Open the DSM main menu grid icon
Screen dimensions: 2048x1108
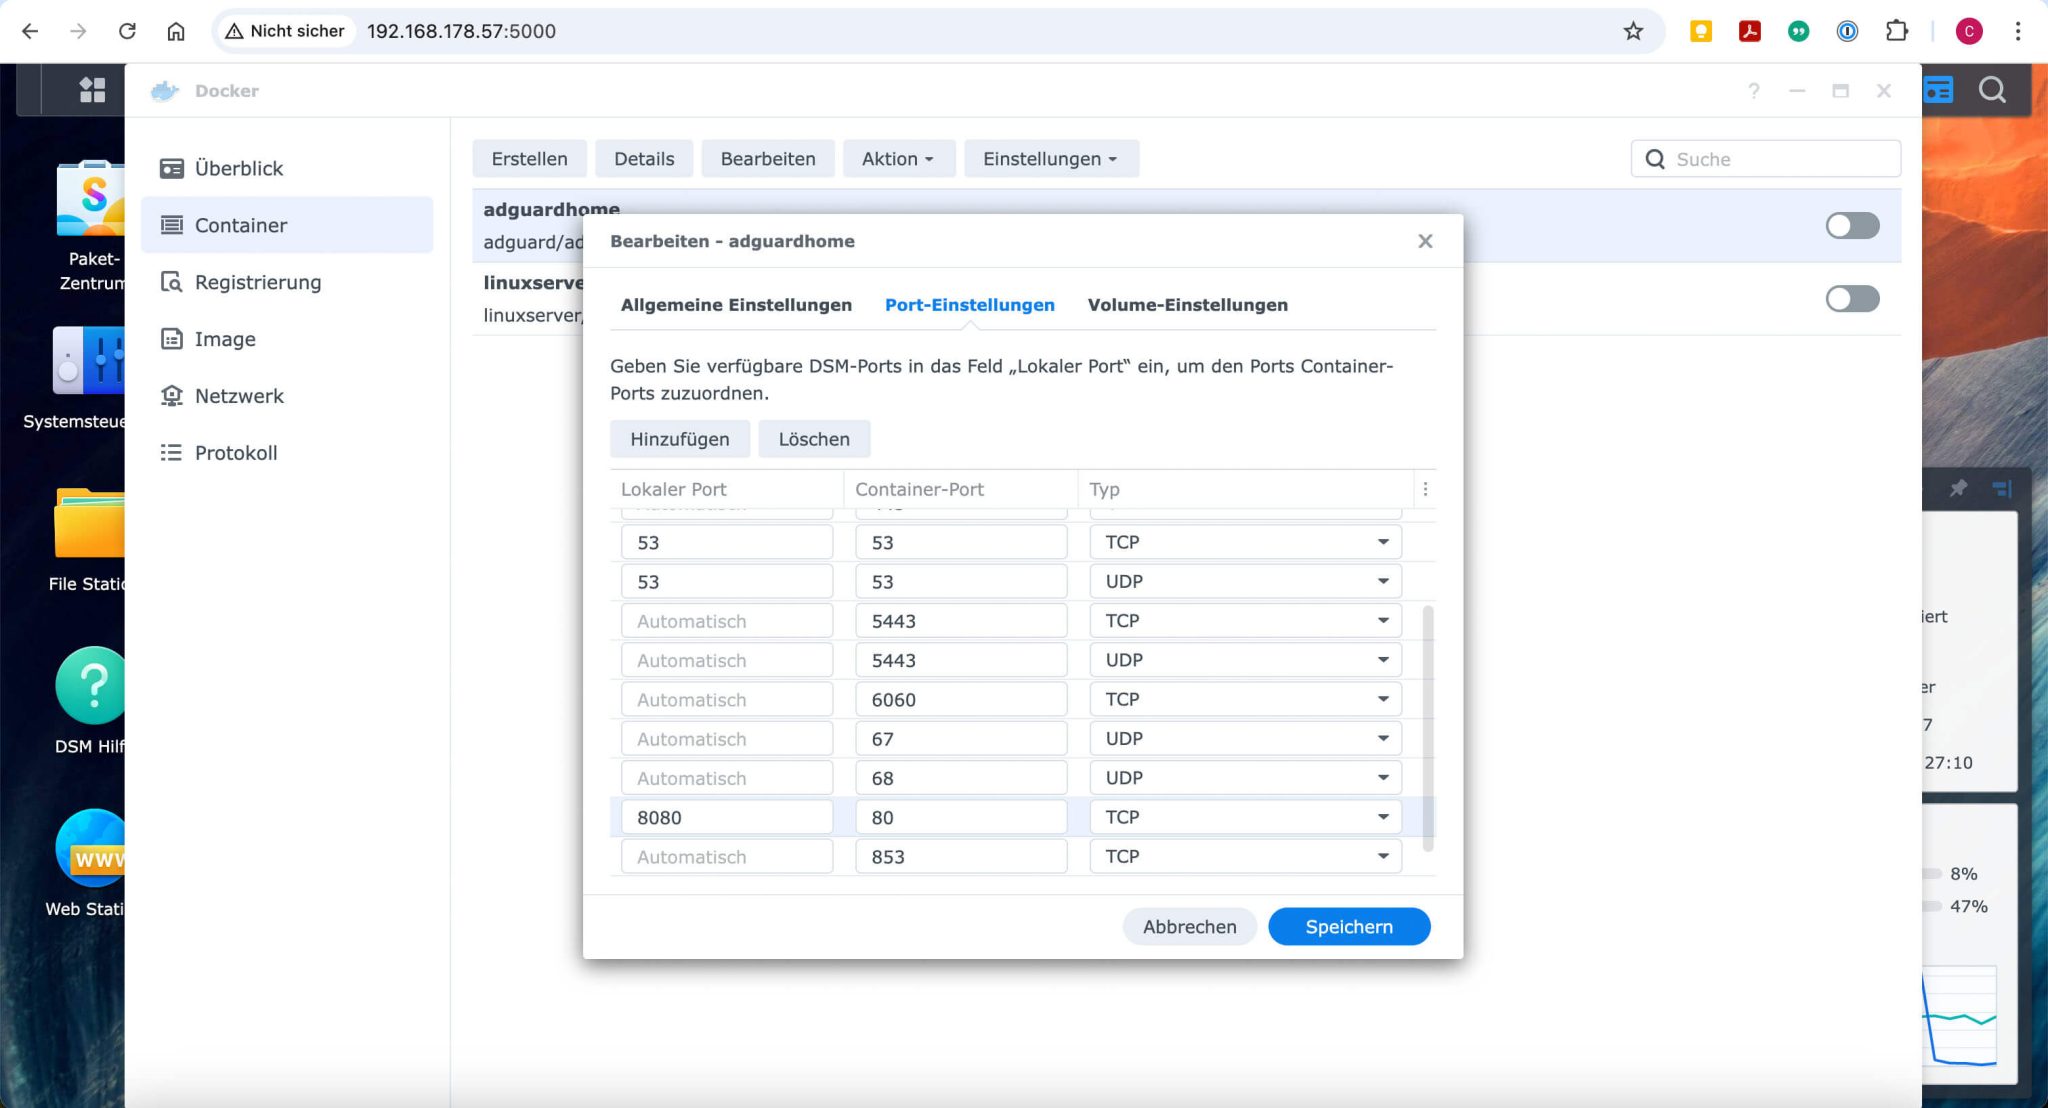pyautogui.click(x=92, y=90)
